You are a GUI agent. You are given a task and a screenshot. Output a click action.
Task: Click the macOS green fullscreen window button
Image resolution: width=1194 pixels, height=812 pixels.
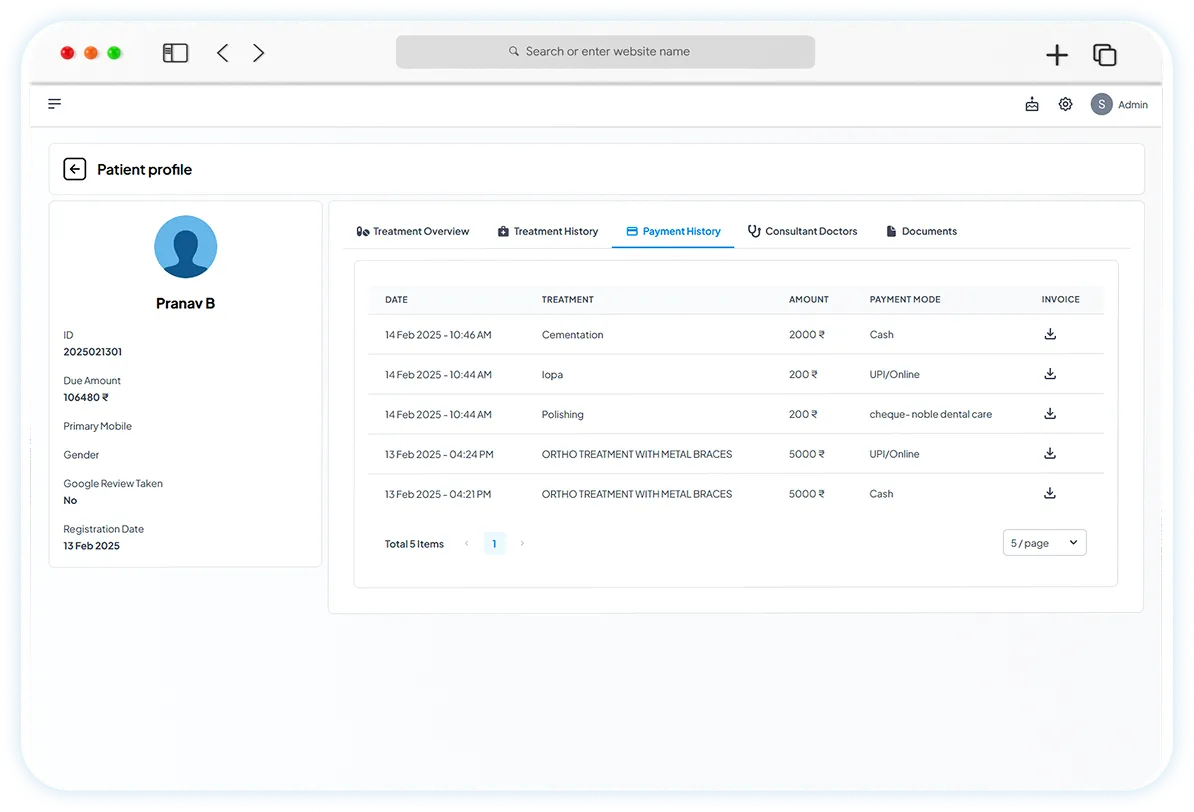114,53
